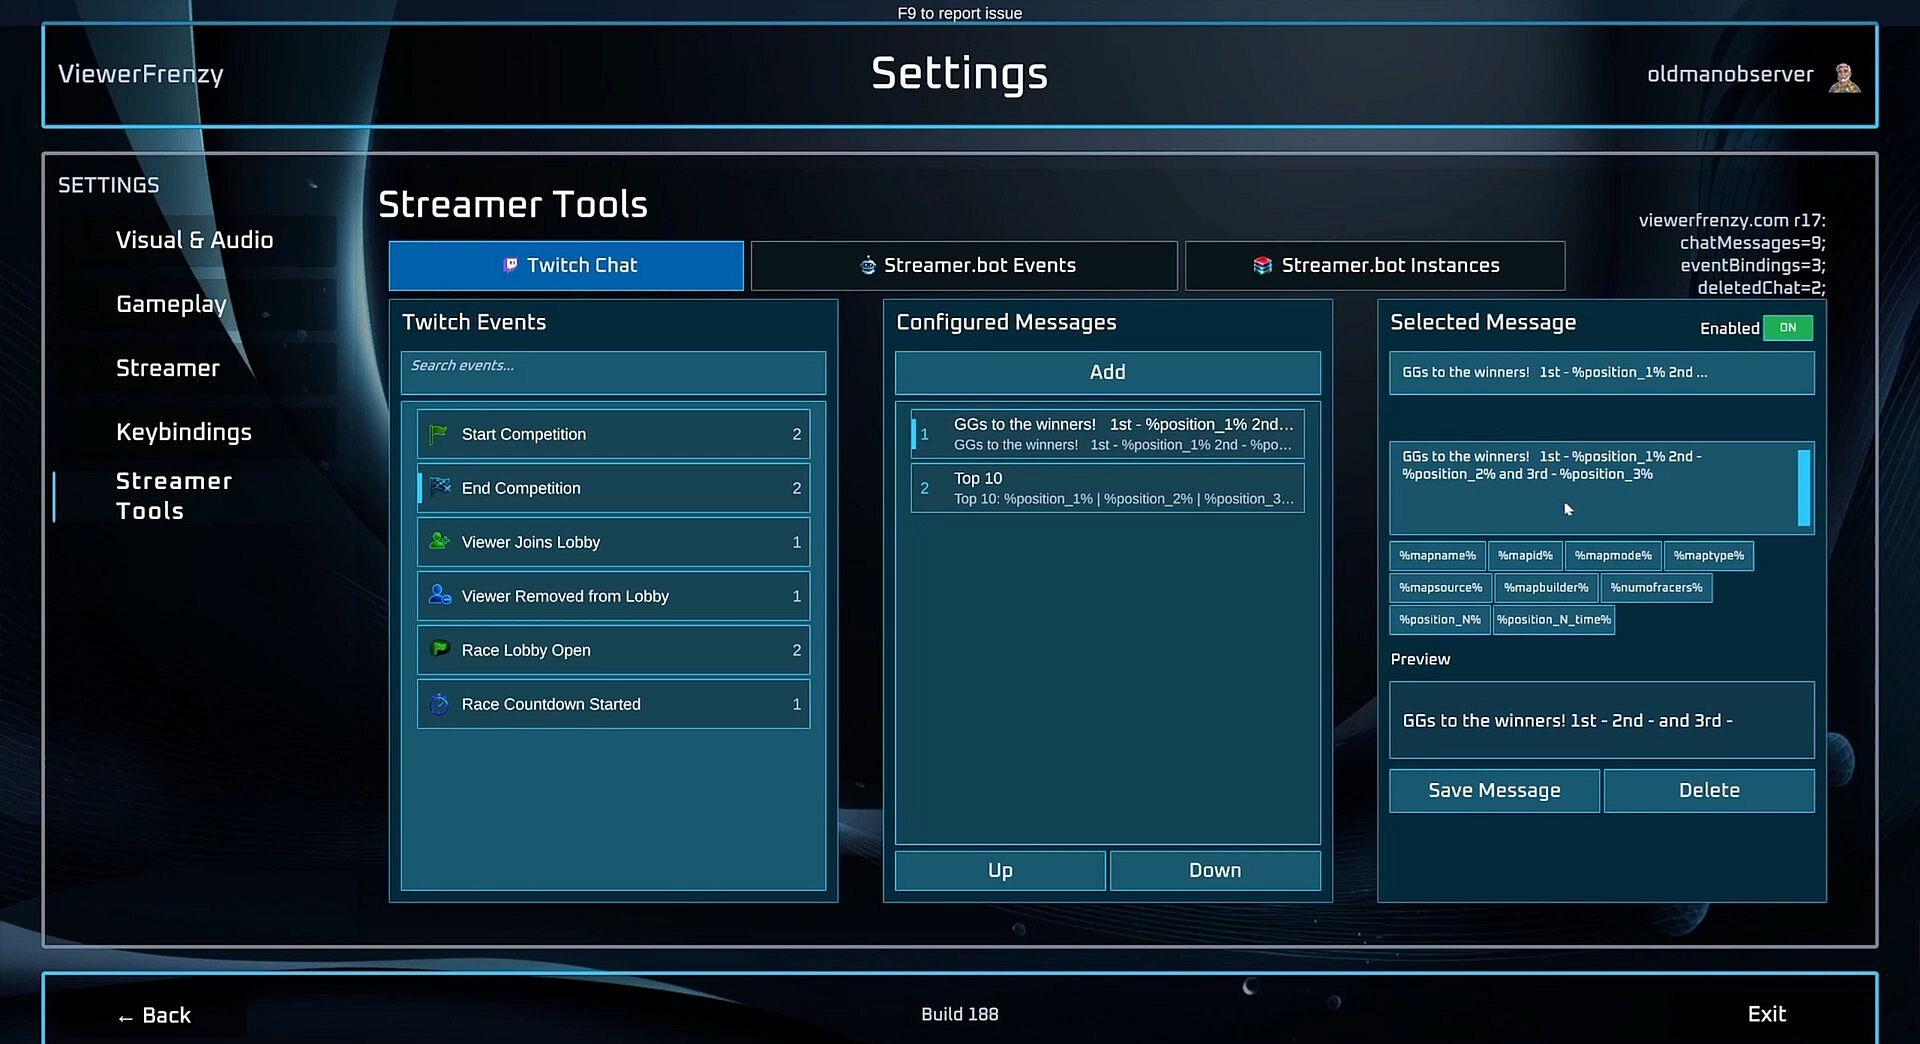The width and height of the screenshot is (1920, 1044).
Task: Click the Viewer Removed from Lobby icon
Action: [440, 595]
